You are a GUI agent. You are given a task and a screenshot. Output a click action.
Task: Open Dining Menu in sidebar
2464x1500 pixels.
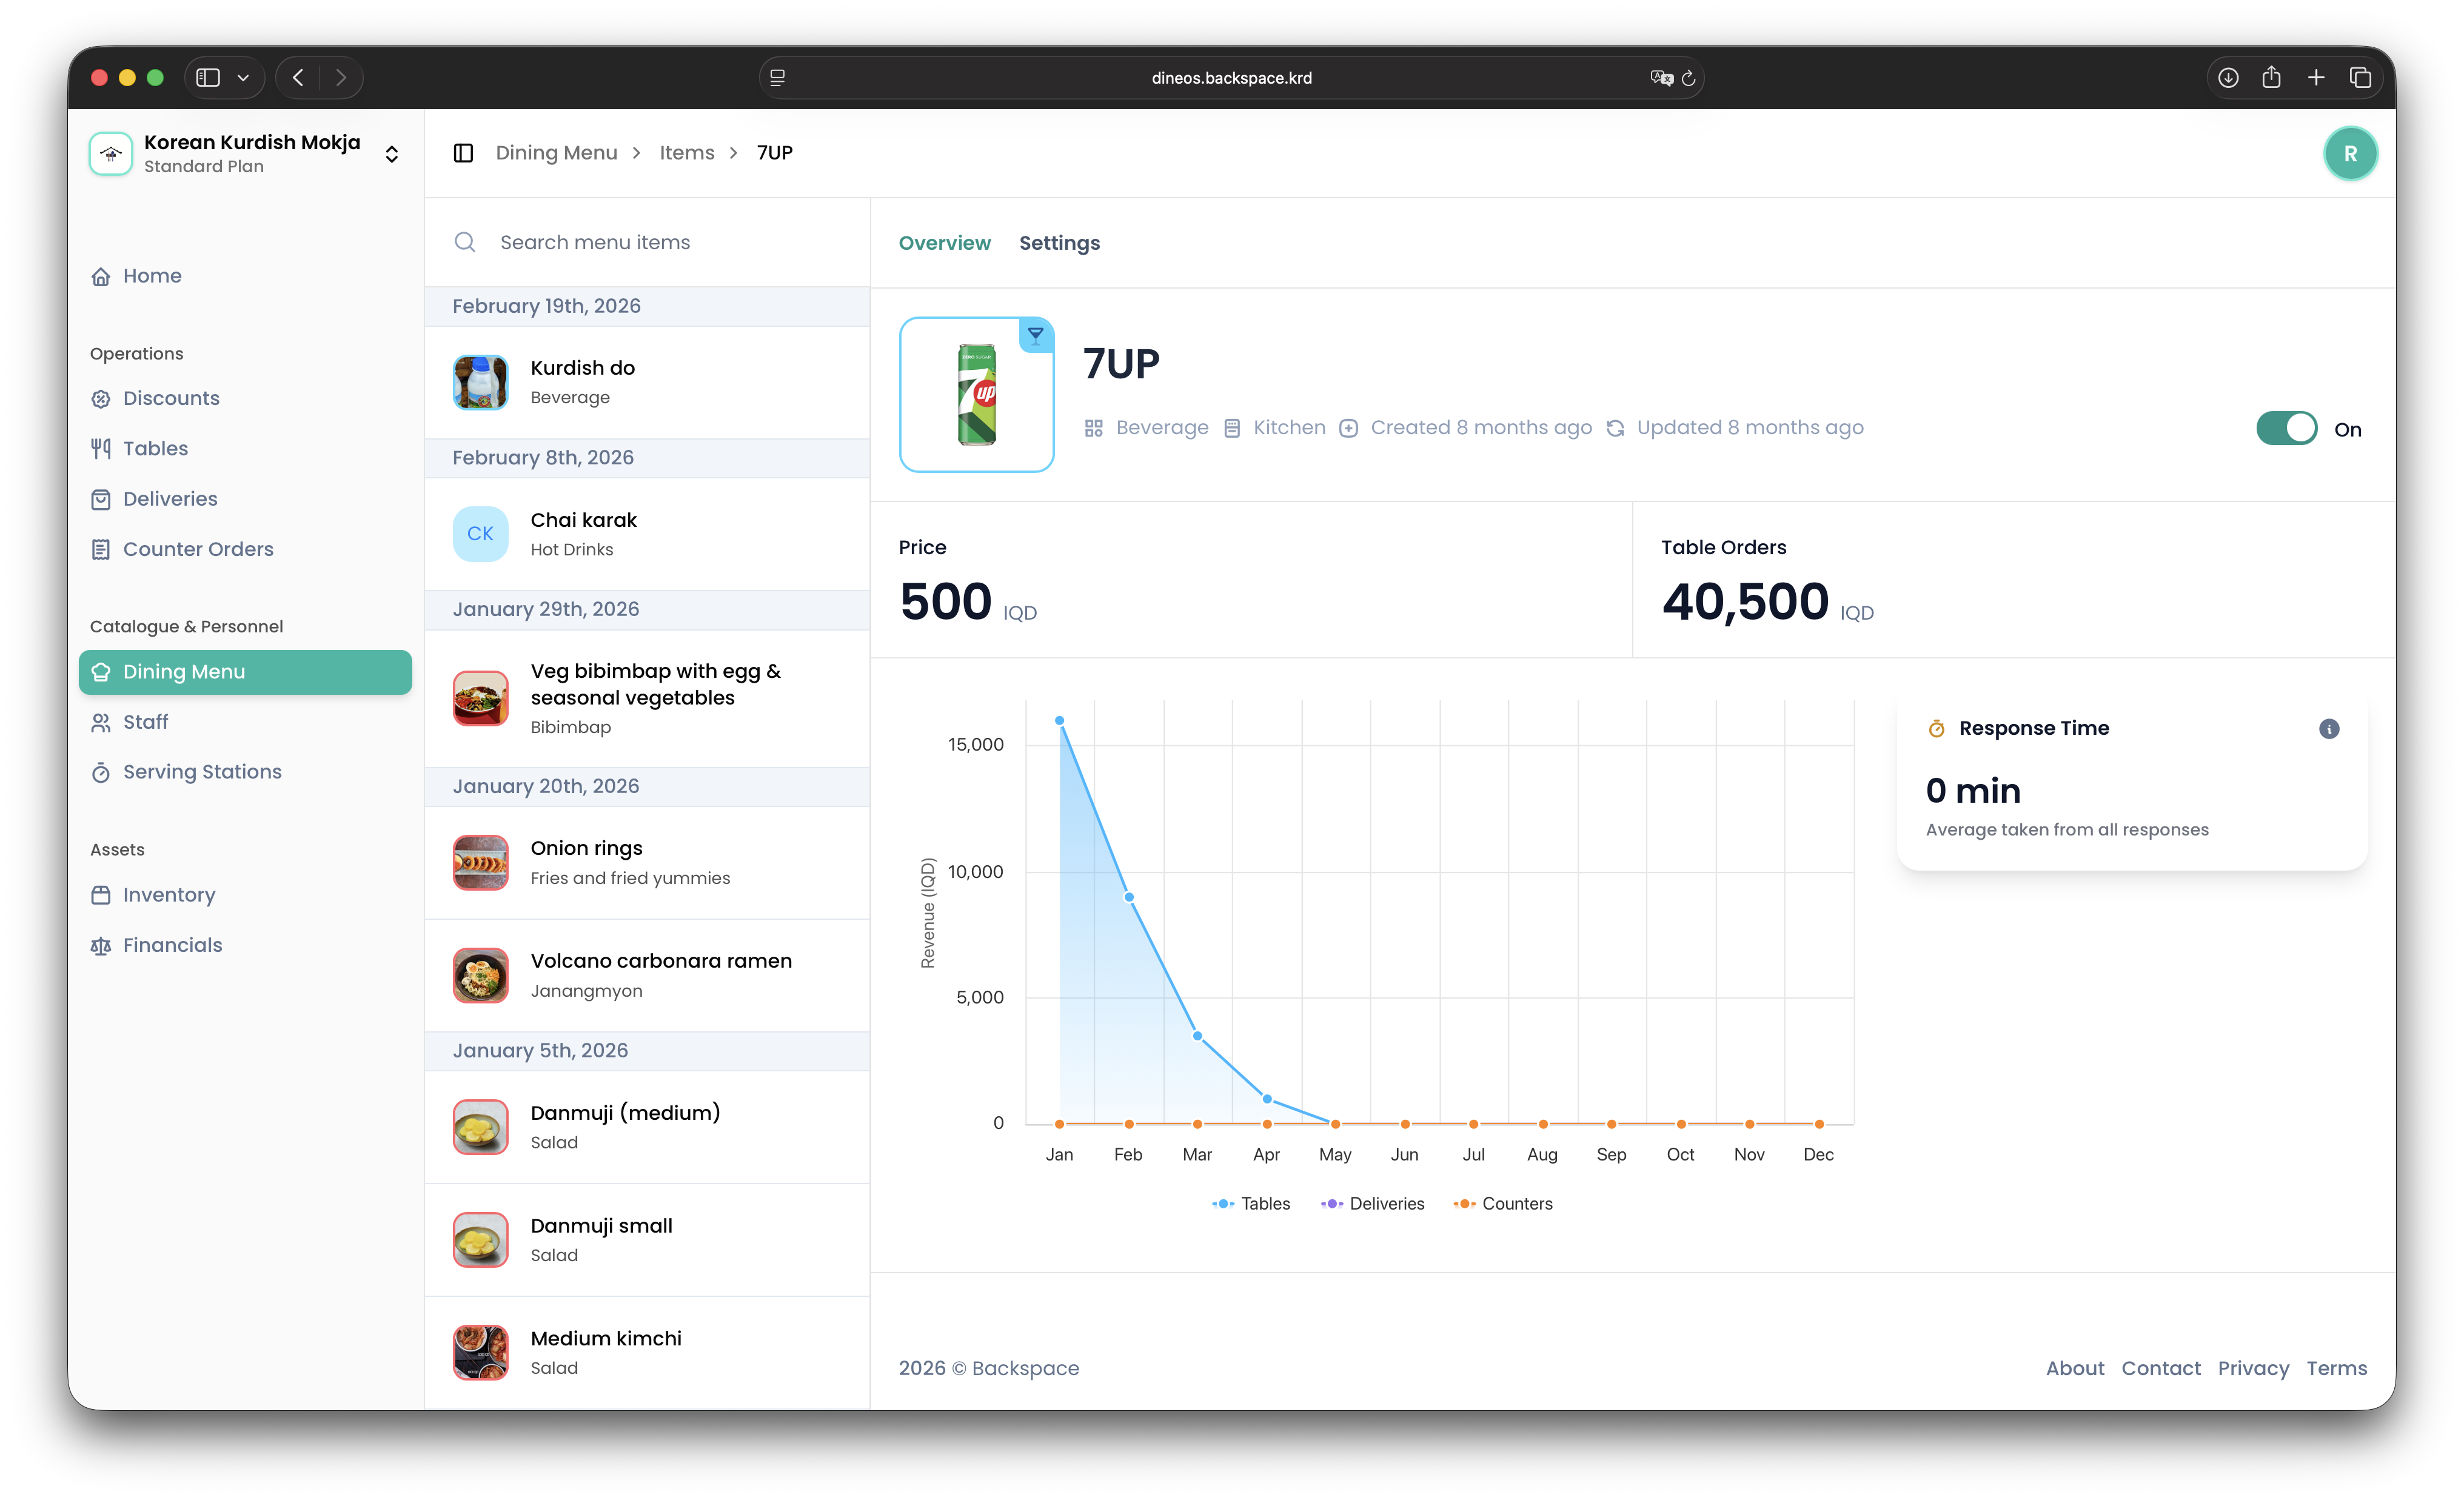tap(245, 672)
